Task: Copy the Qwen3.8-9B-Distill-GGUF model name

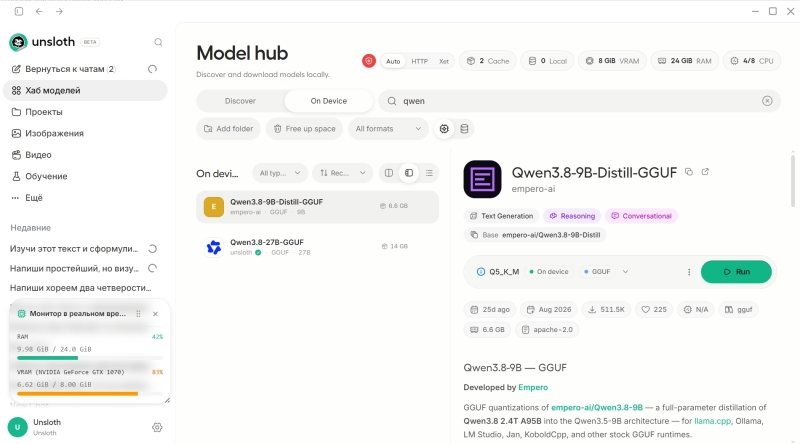Action: coord(689,172)
